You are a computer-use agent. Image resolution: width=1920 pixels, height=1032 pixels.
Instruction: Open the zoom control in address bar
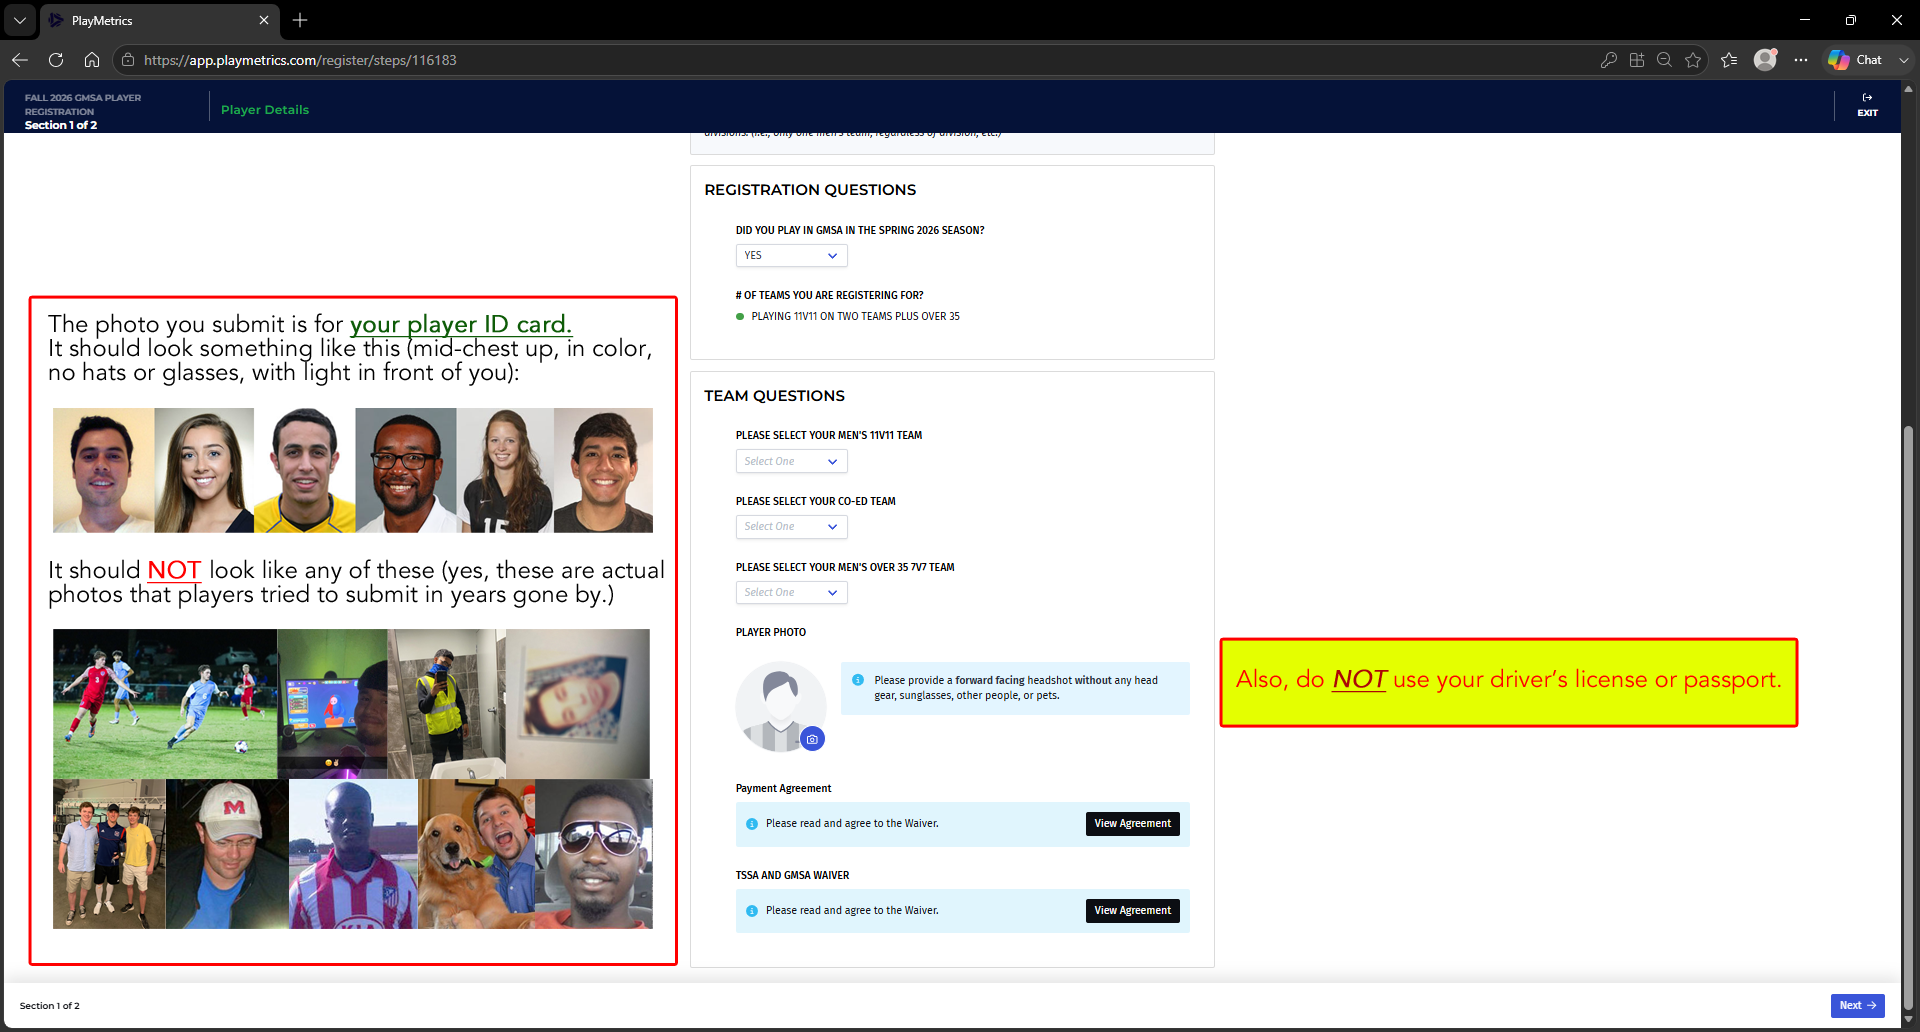pos(1664,60)
